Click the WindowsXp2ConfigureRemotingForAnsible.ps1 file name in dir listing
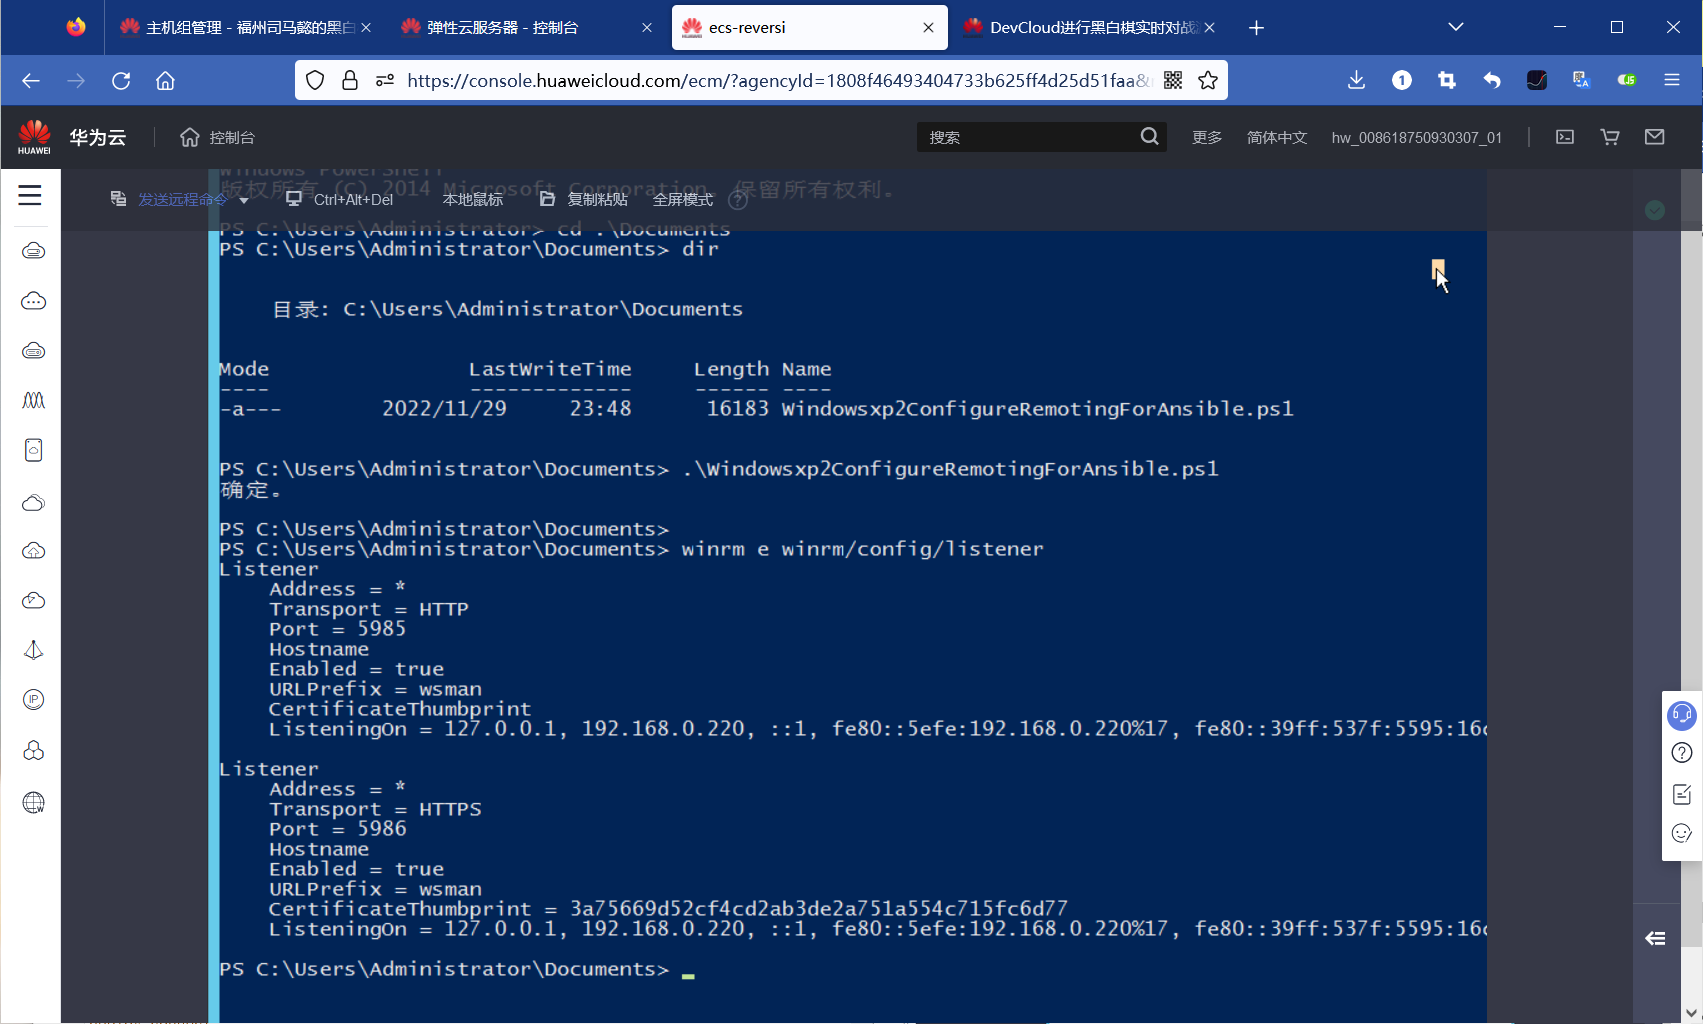This screenshot has width=1703, height=1024. [1037, 409]
